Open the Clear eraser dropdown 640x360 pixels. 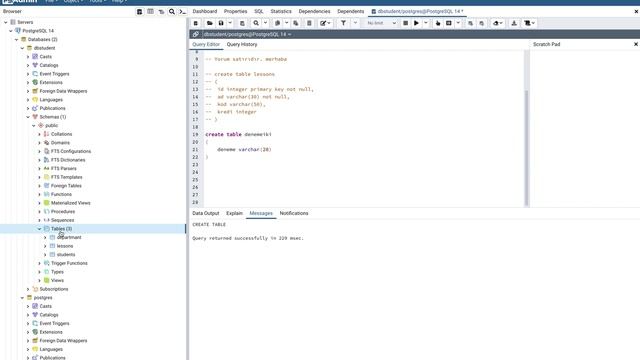pyautogui.click(x=498, y=23)
